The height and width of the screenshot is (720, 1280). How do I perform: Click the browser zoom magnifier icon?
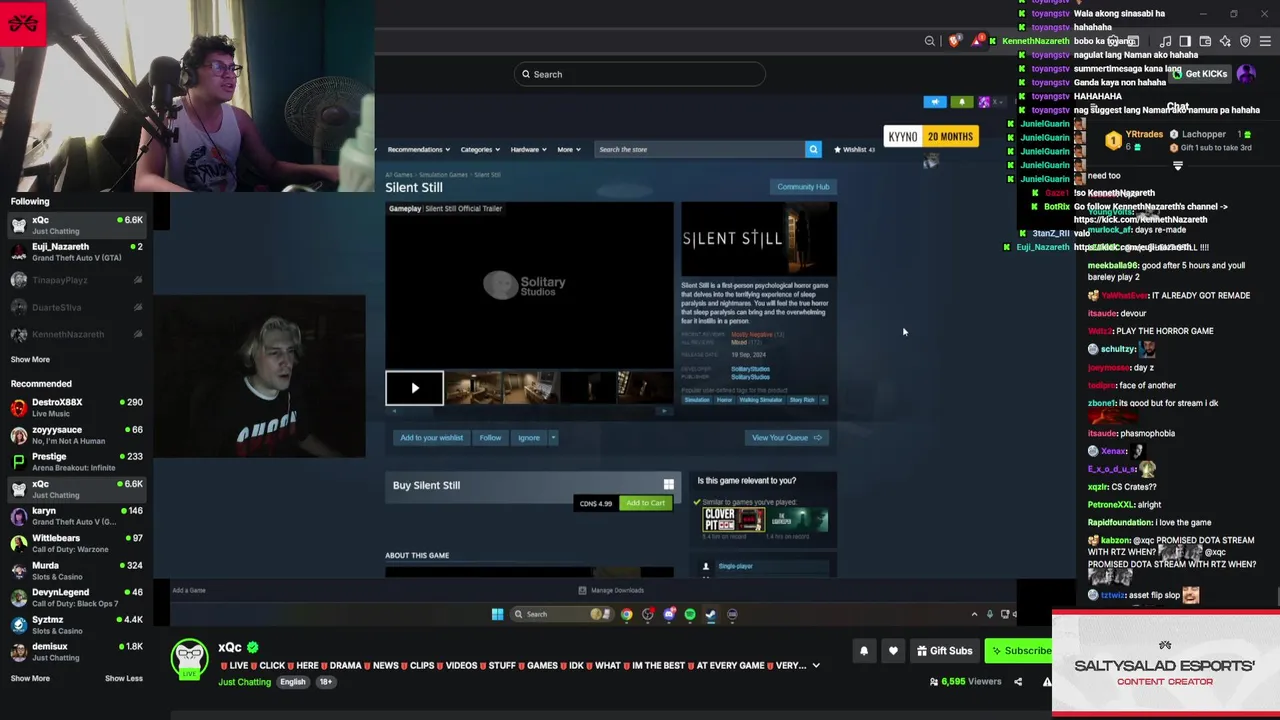click(x=930, y=41)
